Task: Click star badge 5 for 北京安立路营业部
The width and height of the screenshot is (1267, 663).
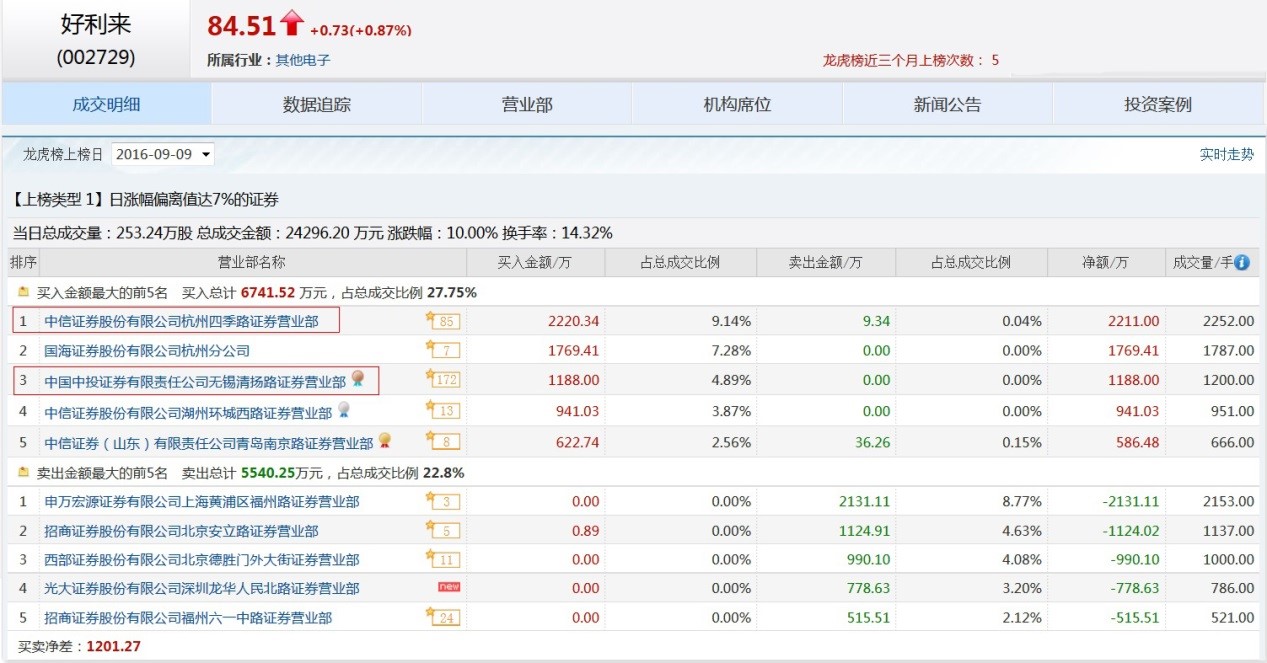Action: pos(442,530)
